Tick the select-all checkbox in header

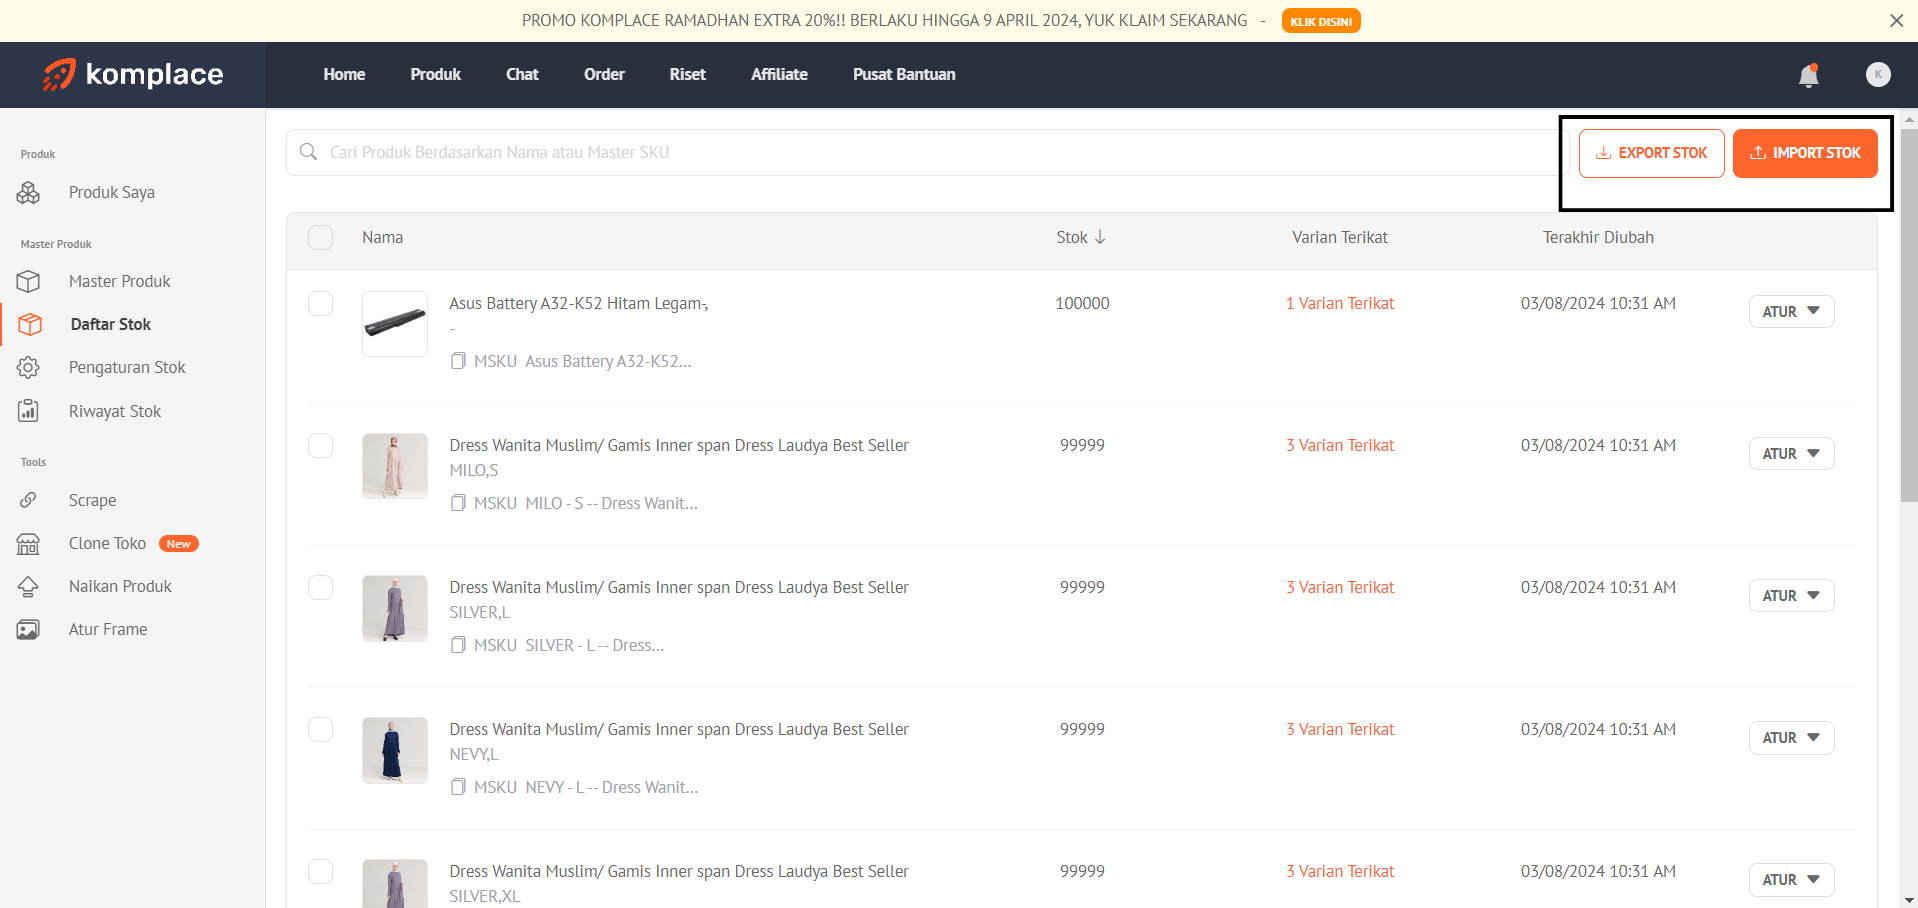point(320,237)
